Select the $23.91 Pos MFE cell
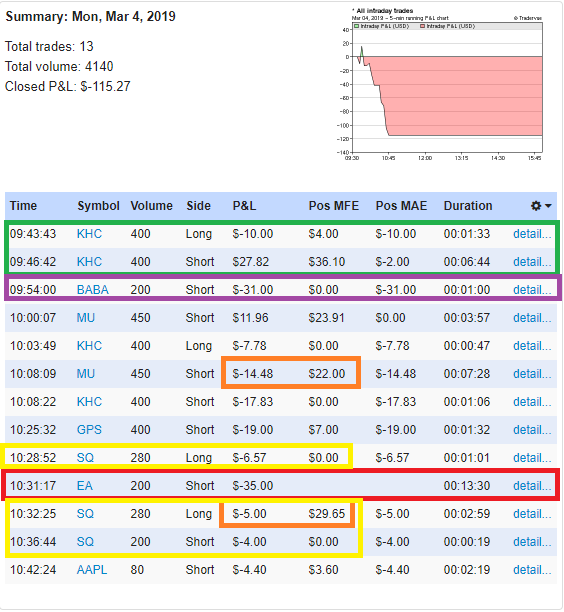Viewport: 564px width, 612px height. click(327, 318)
